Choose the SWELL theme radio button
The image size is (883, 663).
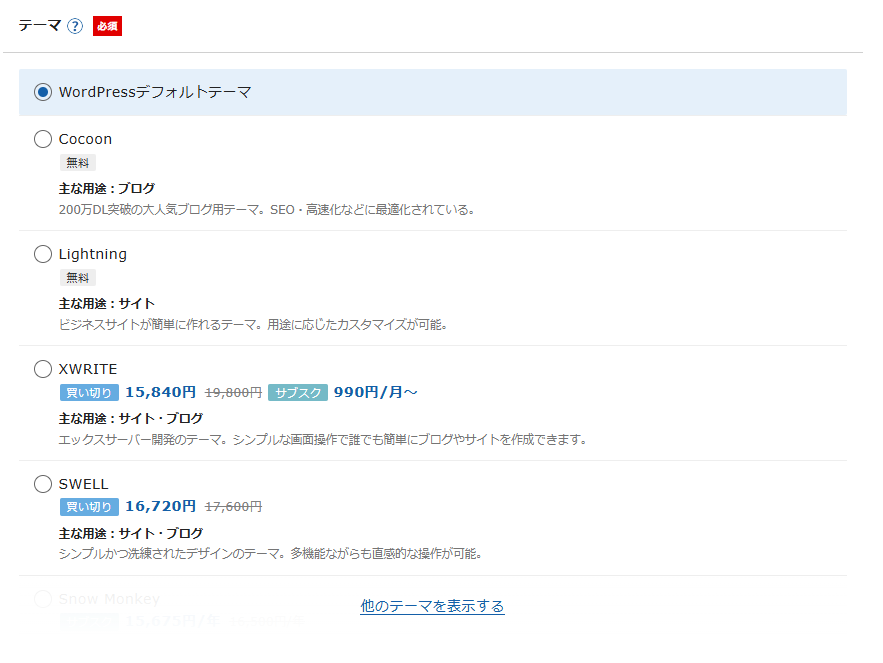coord(43,484)
